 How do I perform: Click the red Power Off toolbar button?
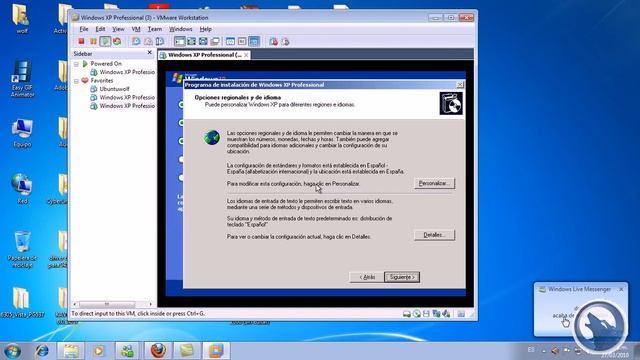click(x=81, y=41)
